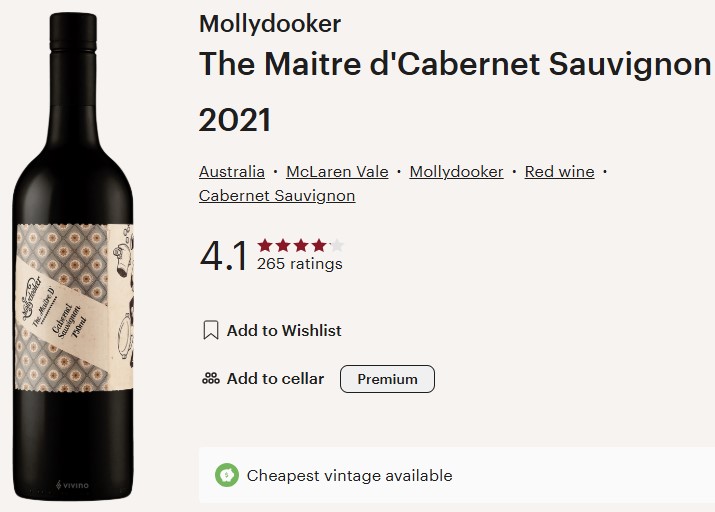
Task: Click the third red rating star
Action: pos(301,245)
